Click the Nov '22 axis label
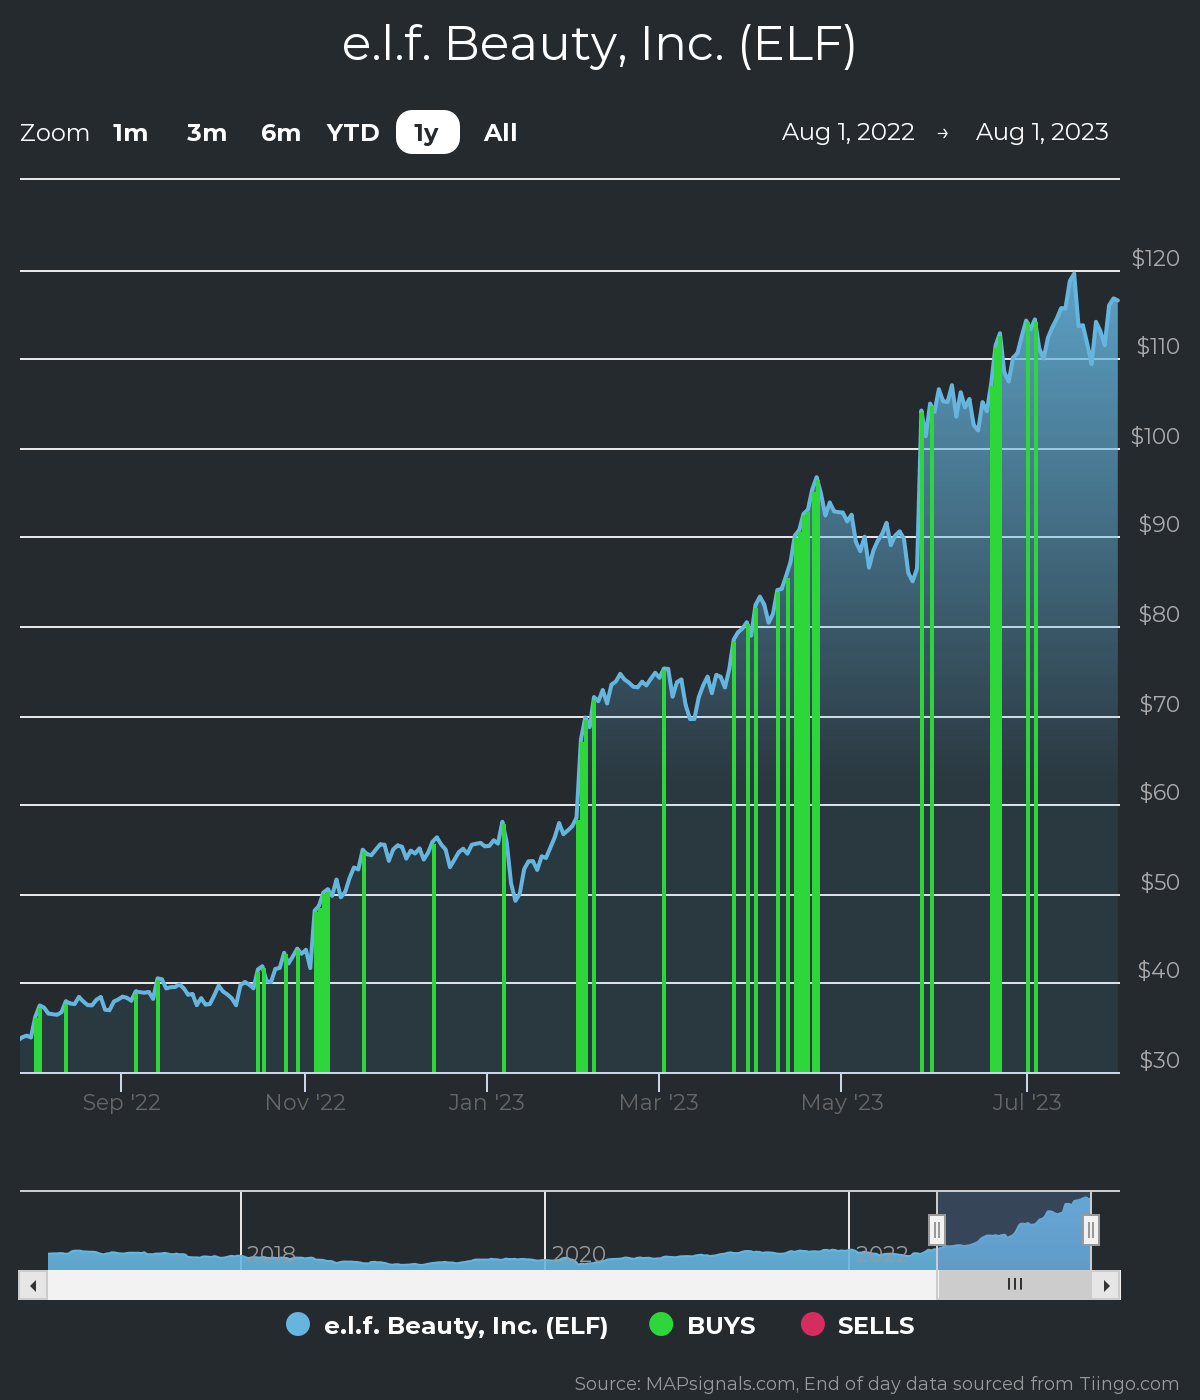Screen dimensions: 1200x1400 (x=305, y=1103)
